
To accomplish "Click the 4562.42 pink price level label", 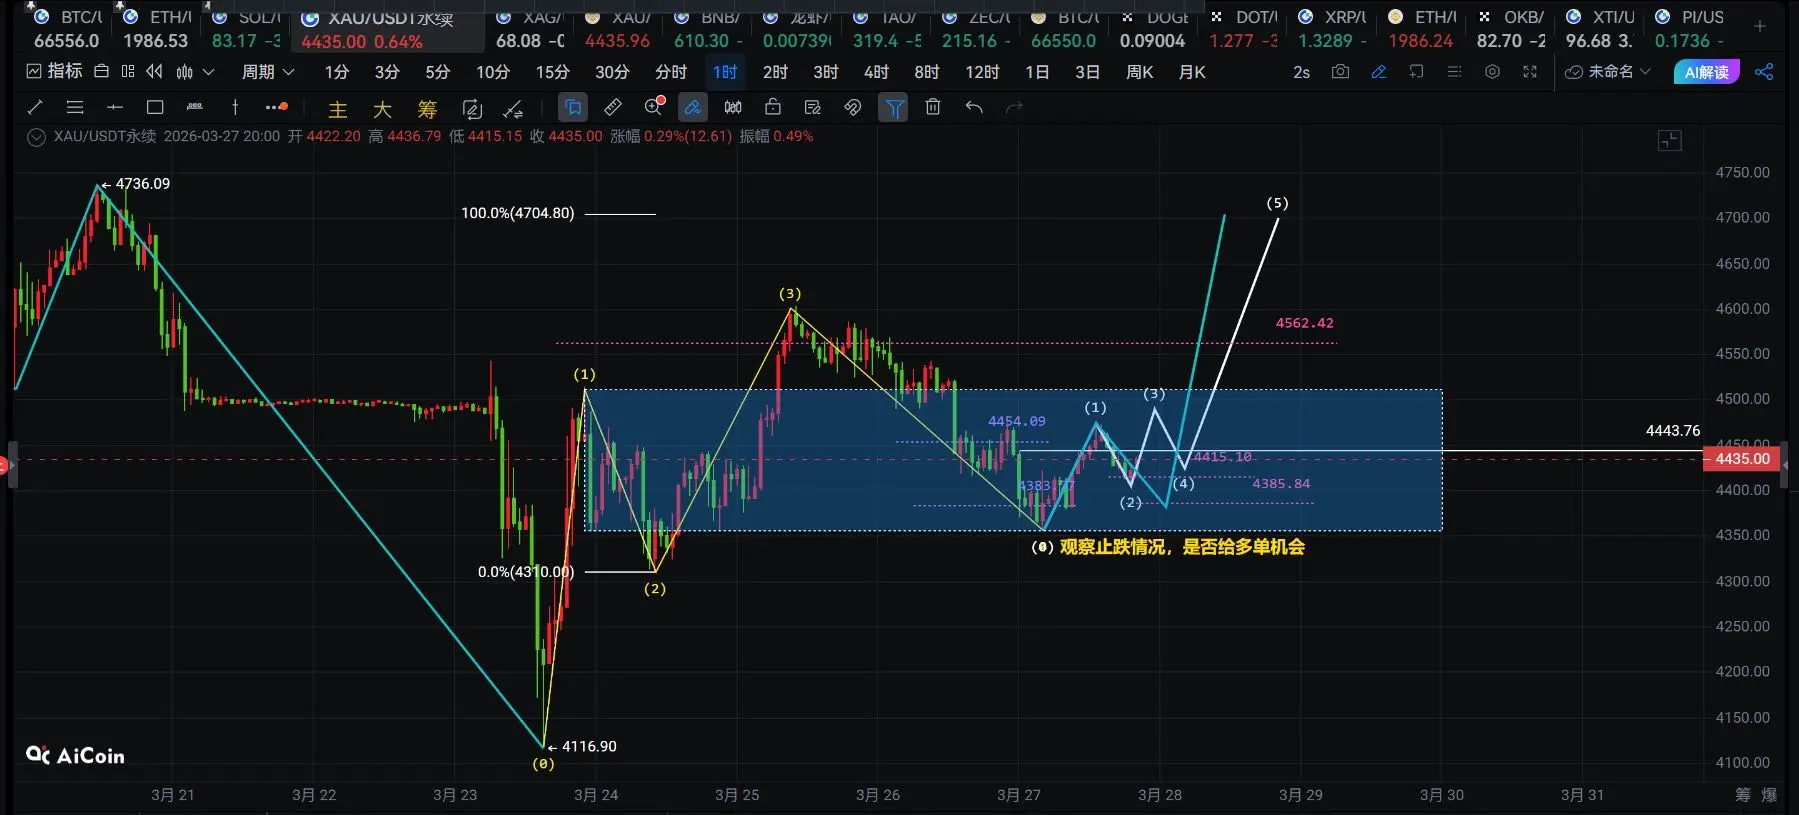I will click(x=1304, y=323).
